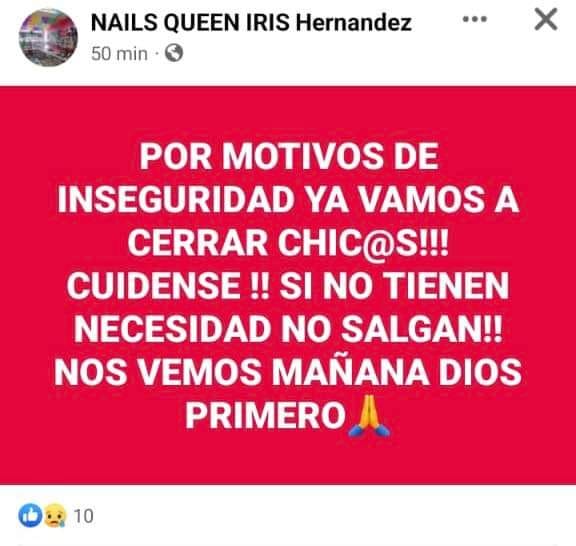Click the sad face reaction icon
576x546 pixels.
coord(55,515)
